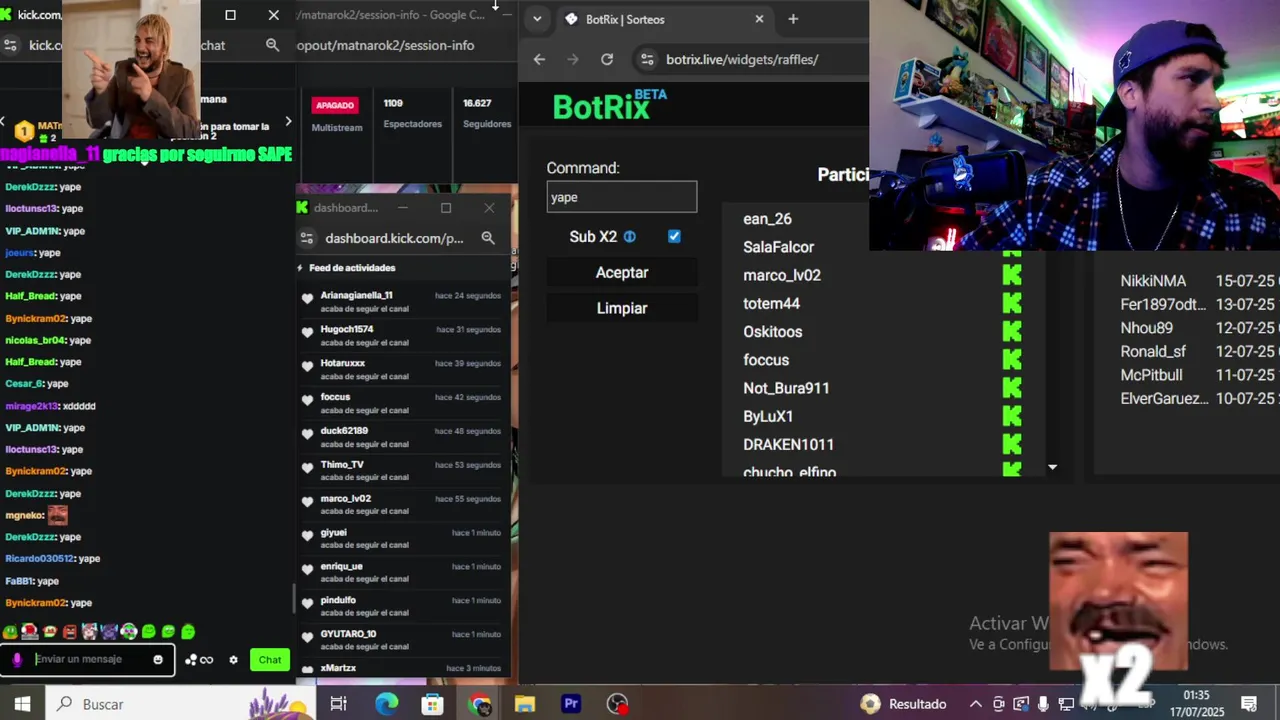
Task: Select participant Oskitoos
Action: tap(772, 332)
